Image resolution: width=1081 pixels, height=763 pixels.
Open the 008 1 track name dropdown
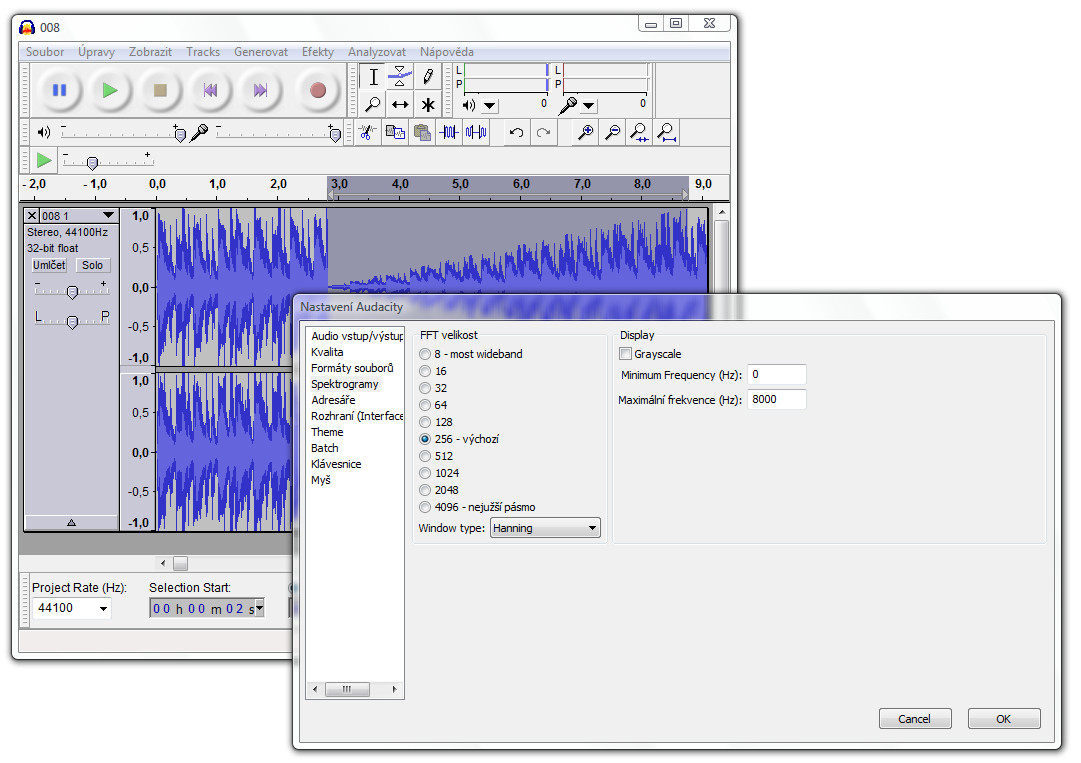click(x=108, y=216)
